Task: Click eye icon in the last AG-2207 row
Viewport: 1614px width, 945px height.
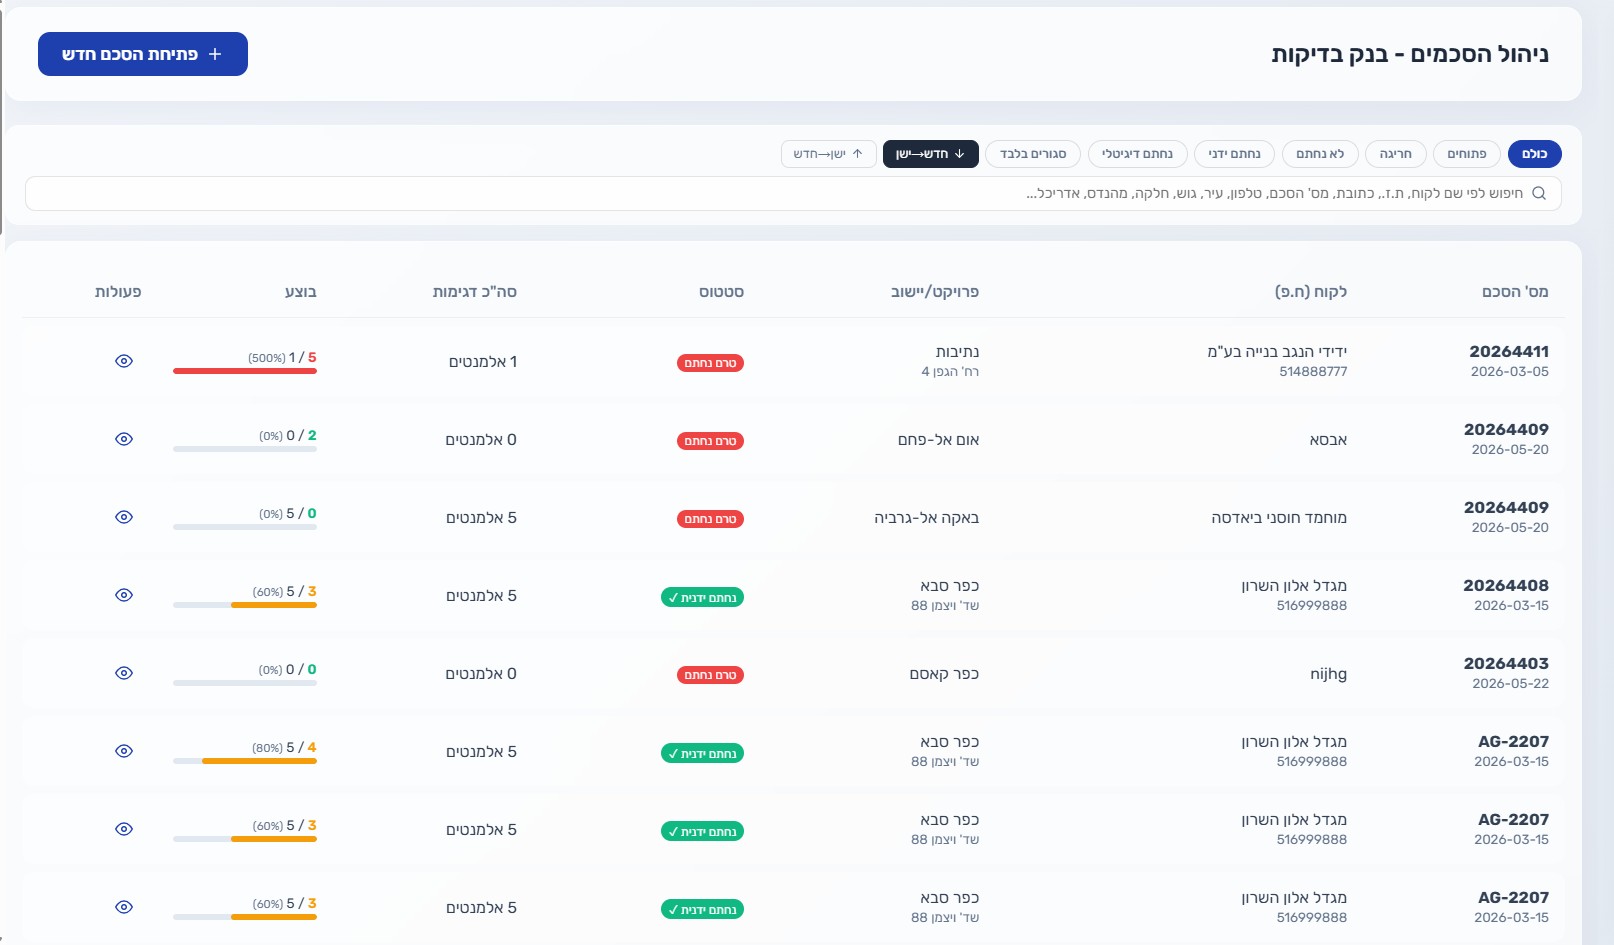Action: click(x=124, y=907)
